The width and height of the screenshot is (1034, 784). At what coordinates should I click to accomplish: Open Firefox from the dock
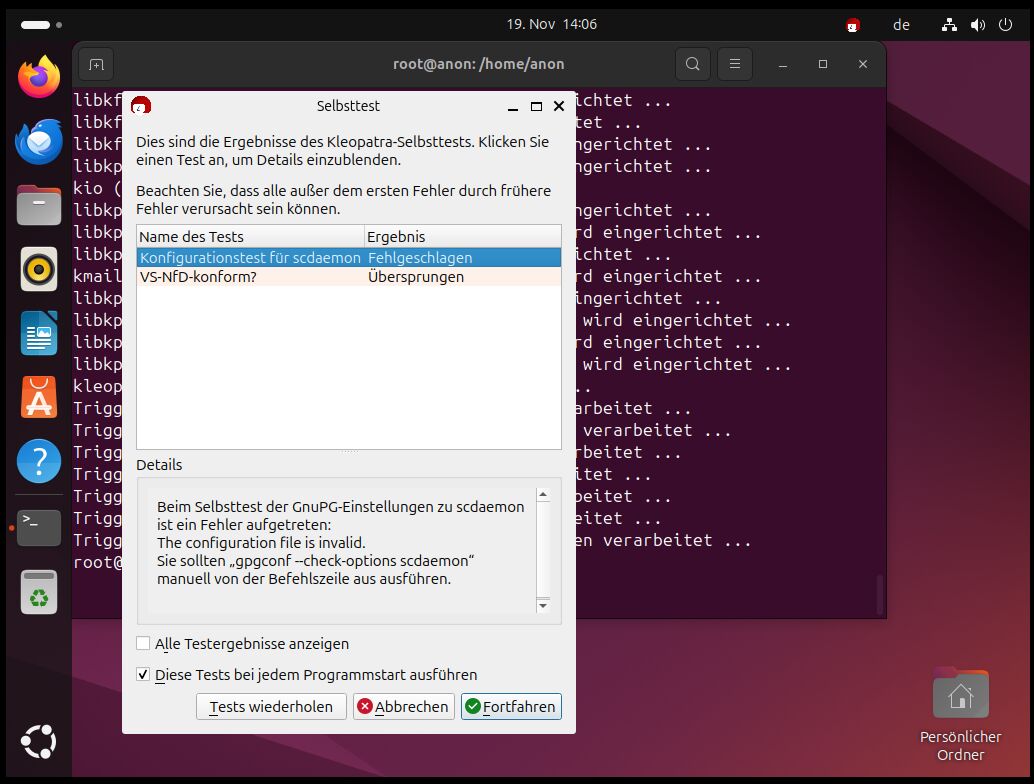point(39,78)
